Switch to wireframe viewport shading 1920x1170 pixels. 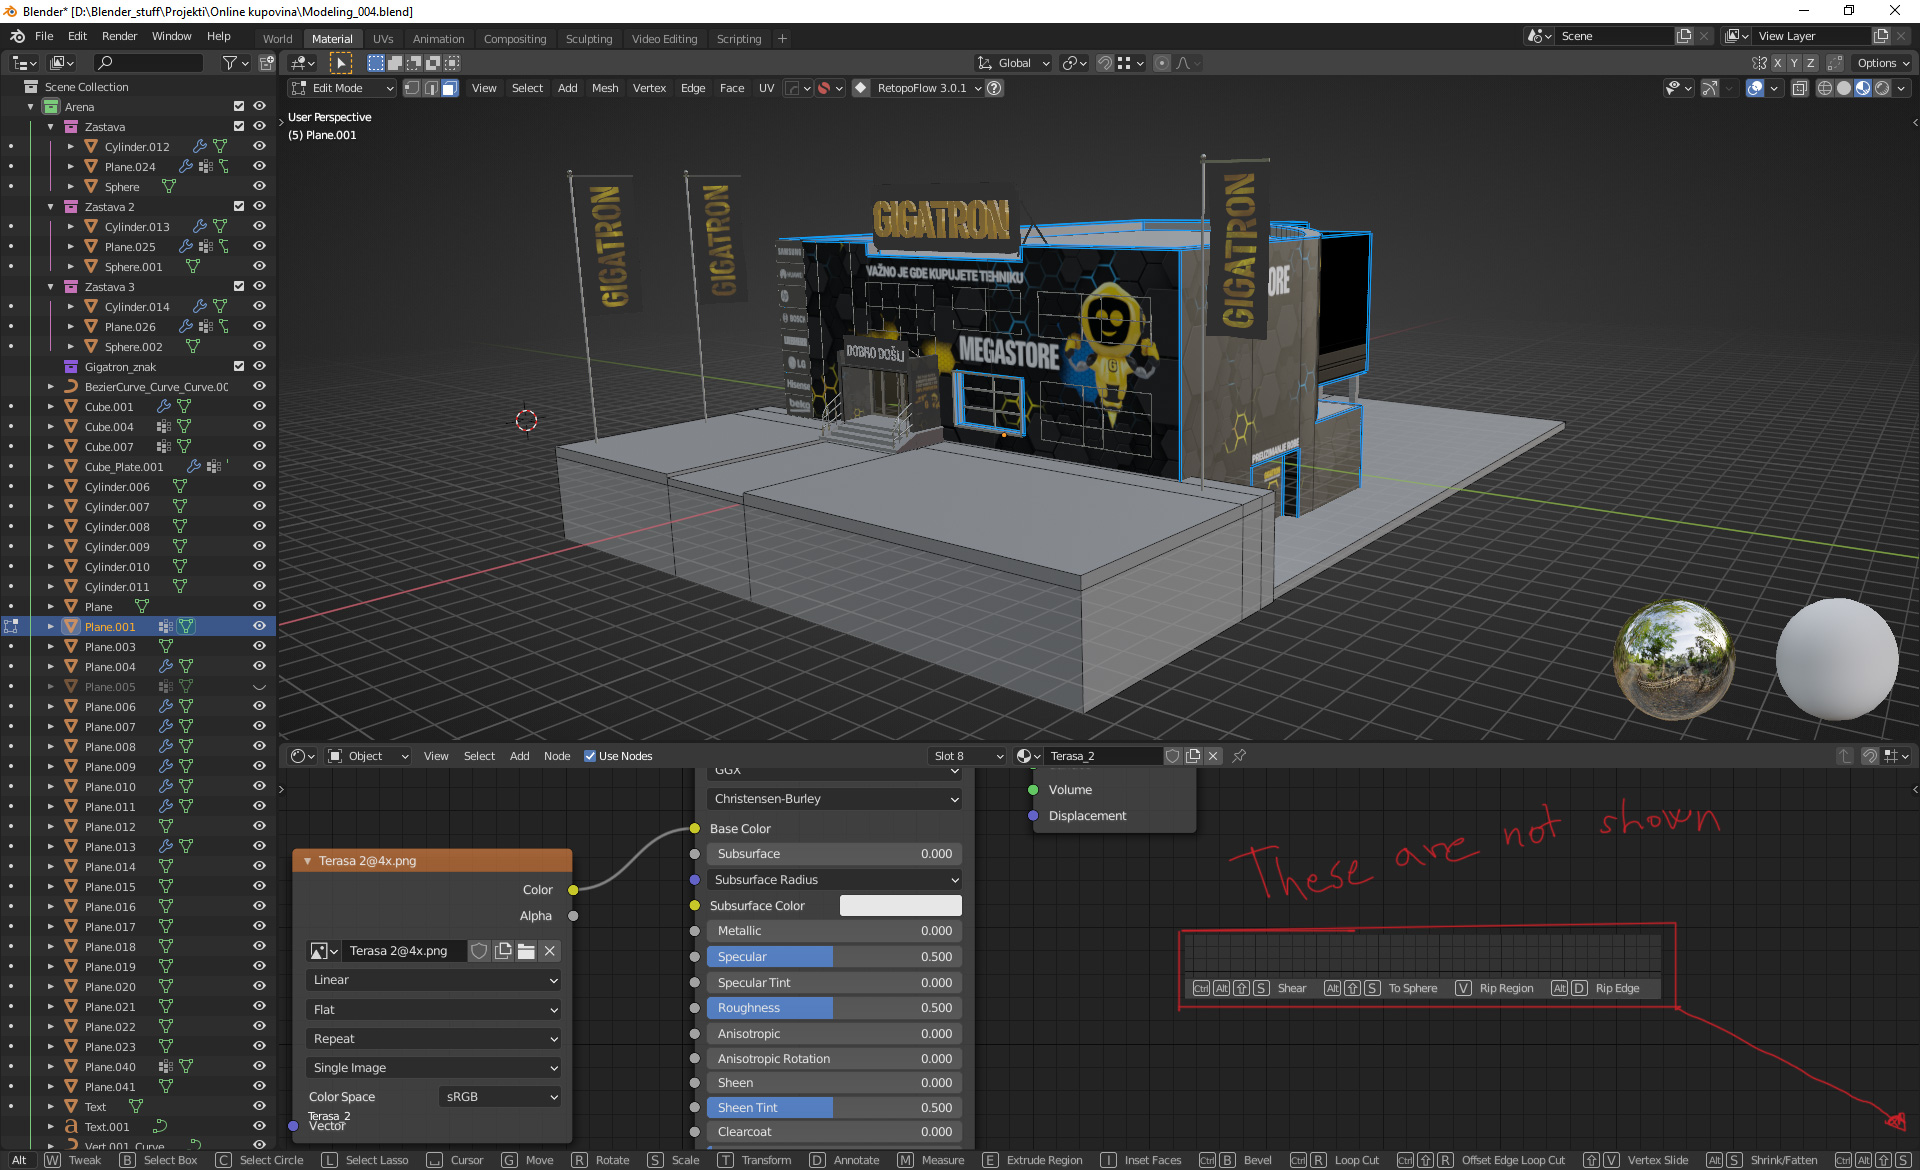pos(1825,88)
